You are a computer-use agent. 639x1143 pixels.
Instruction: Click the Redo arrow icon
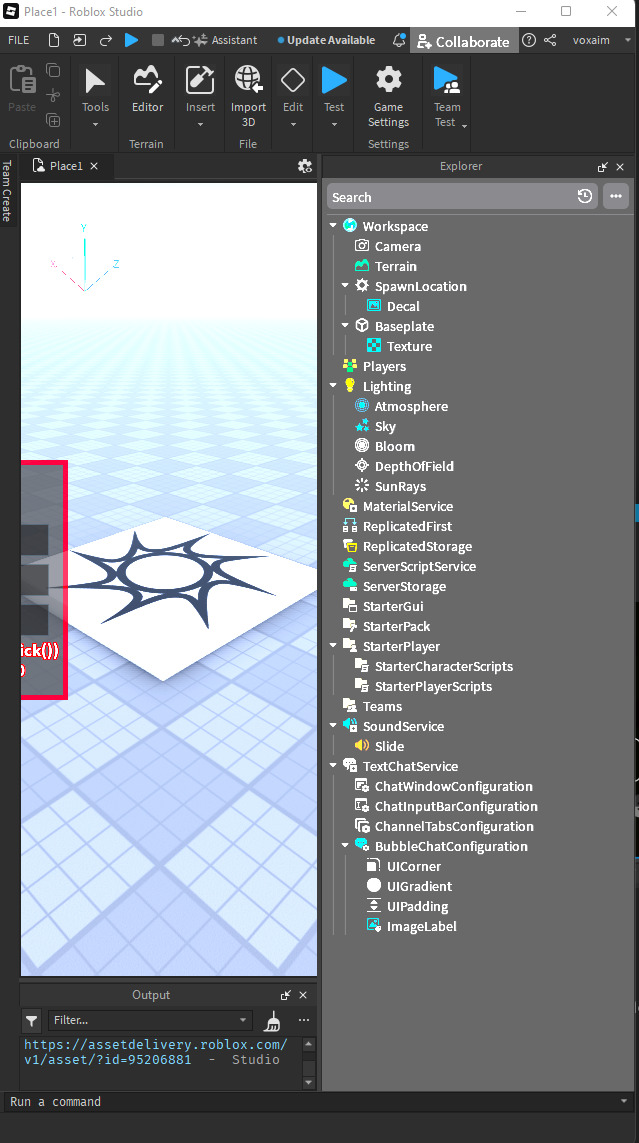click(106, 40)
